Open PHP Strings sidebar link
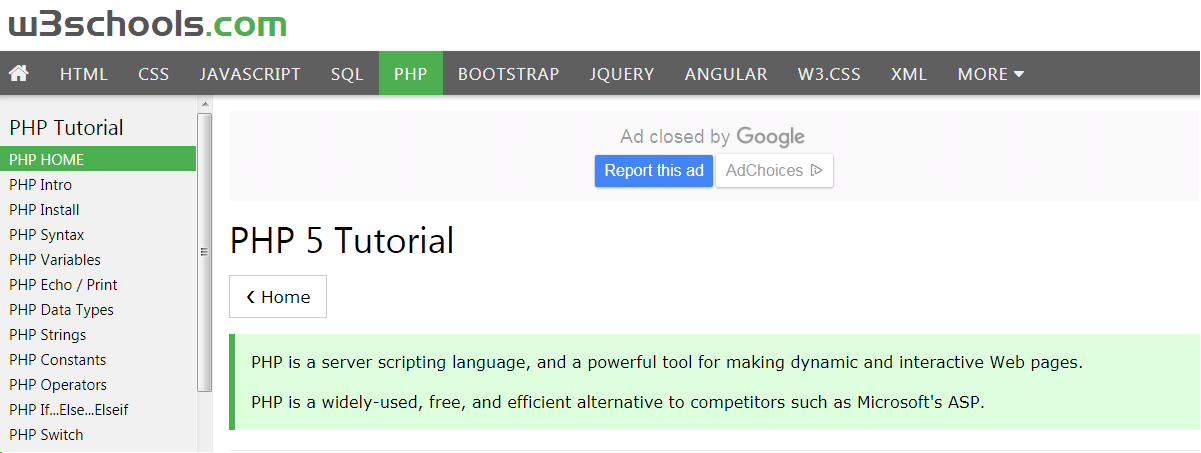Screen dimensions: 1201x453 (x=98, y=334)
